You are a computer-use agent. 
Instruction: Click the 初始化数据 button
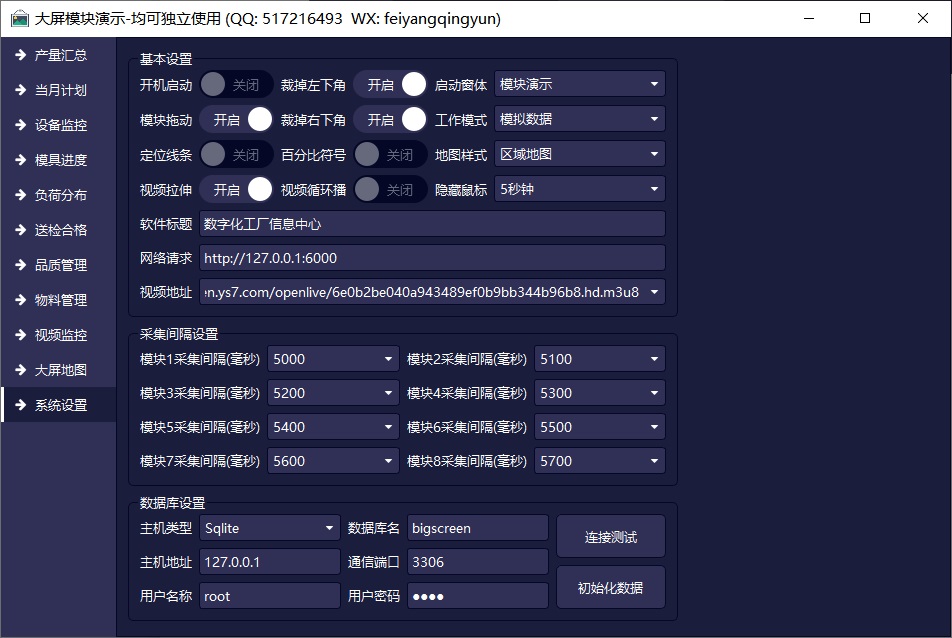pyautogui.click(x=610, y=587)
